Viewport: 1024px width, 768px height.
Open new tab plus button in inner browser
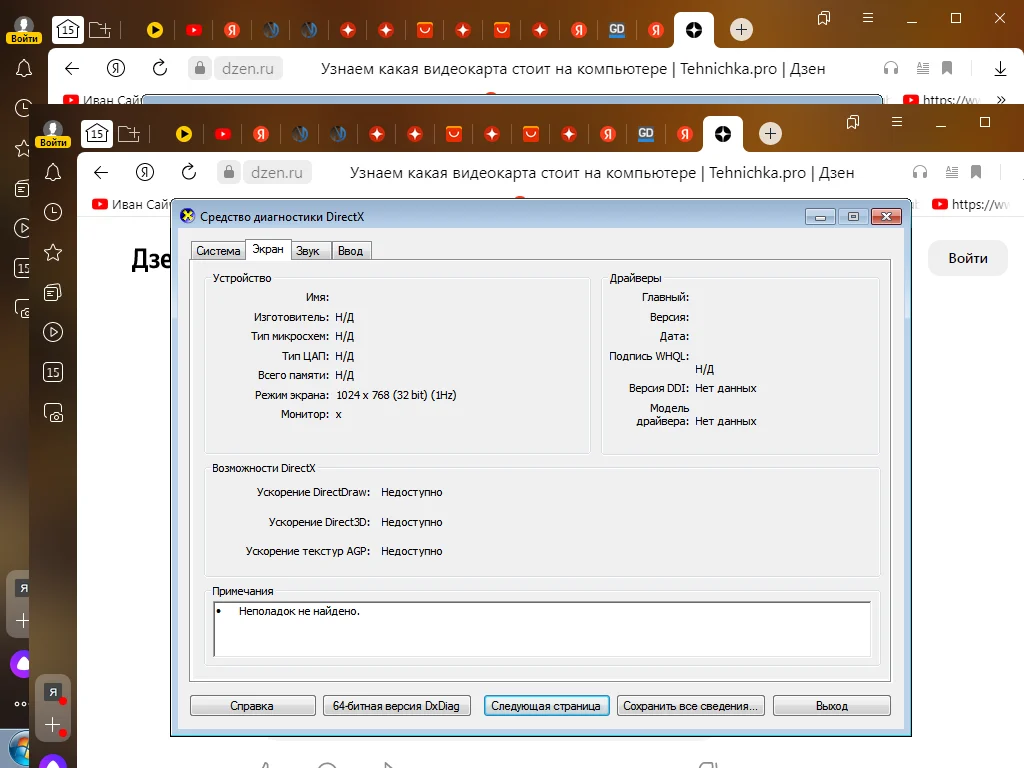(770, 134)
